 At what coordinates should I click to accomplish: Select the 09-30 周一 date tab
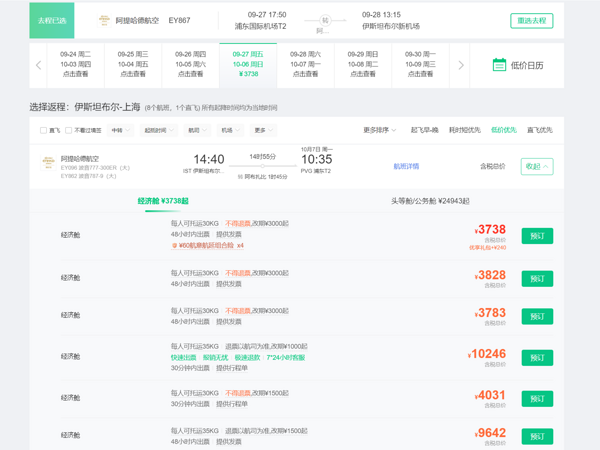(420, 65)
